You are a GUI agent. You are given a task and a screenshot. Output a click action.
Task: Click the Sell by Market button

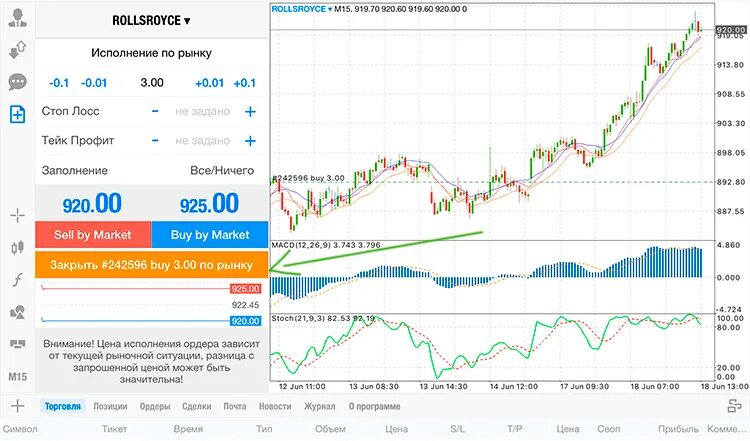(x=93, y=235)
